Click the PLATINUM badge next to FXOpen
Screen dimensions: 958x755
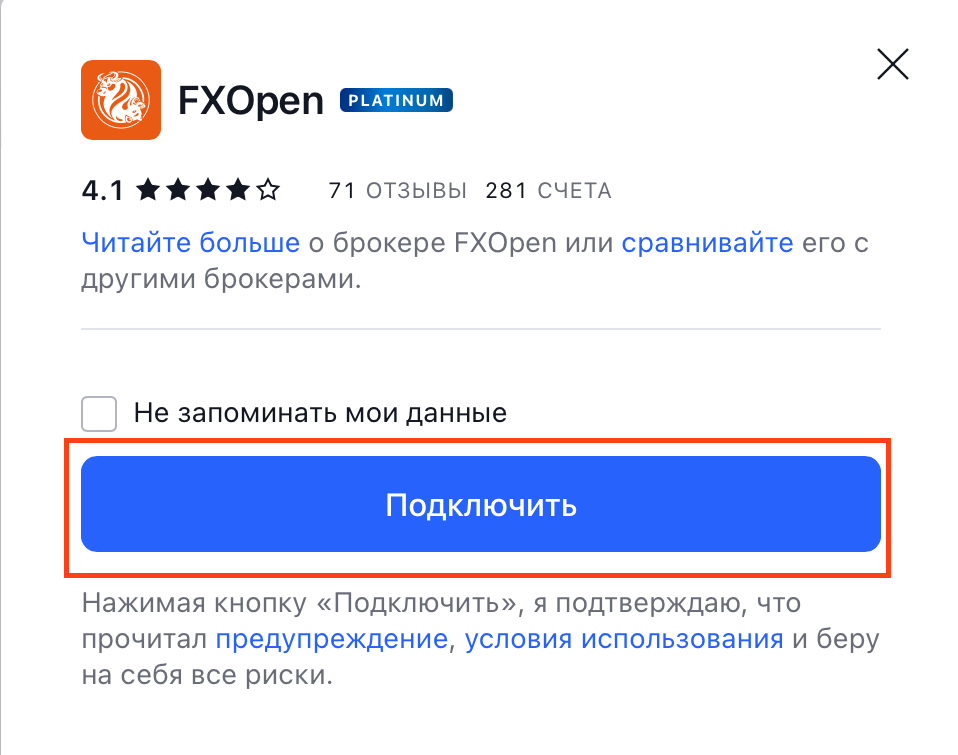tap(396, 100)
